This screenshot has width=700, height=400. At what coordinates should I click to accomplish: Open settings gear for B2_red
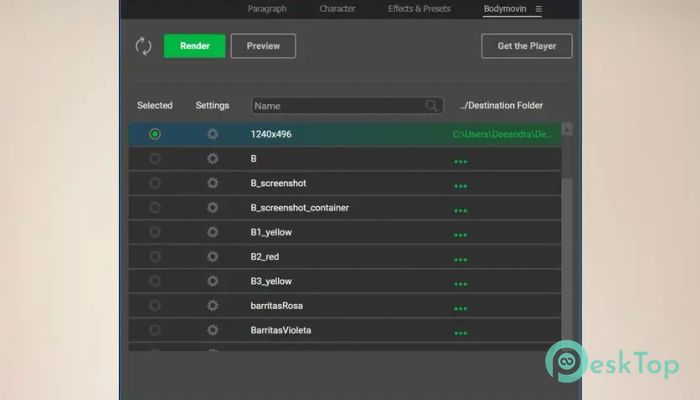click(x=212, y=257)
